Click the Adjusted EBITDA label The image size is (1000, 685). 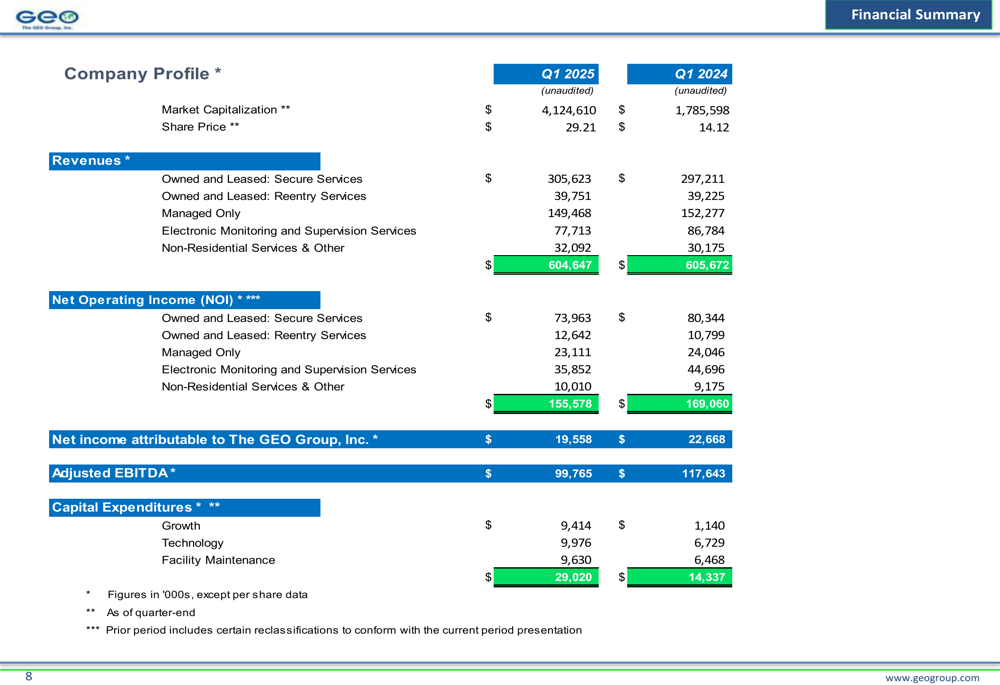pos(114,473)
